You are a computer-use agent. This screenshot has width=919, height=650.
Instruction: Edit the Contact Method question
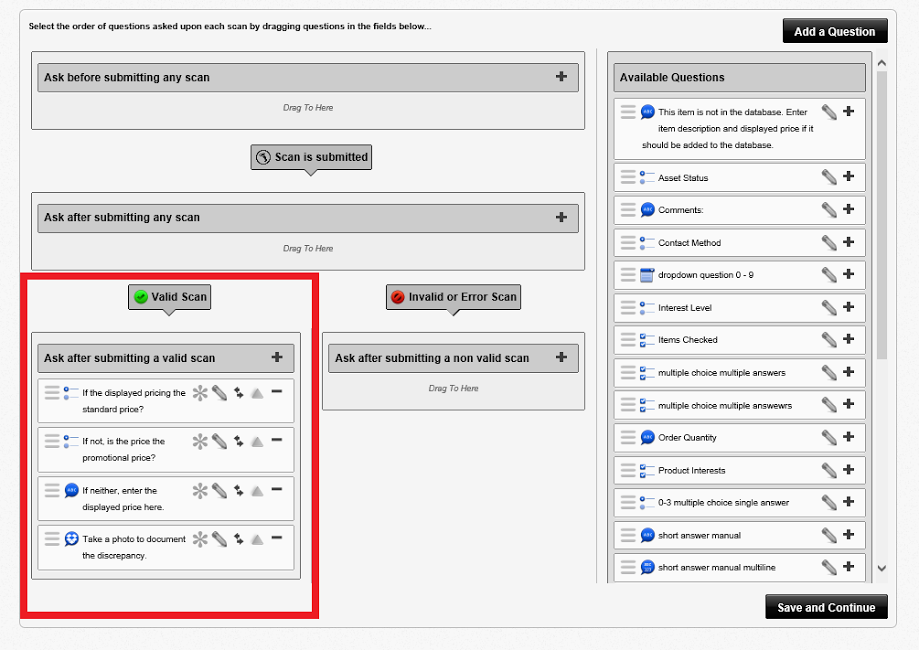829,243
